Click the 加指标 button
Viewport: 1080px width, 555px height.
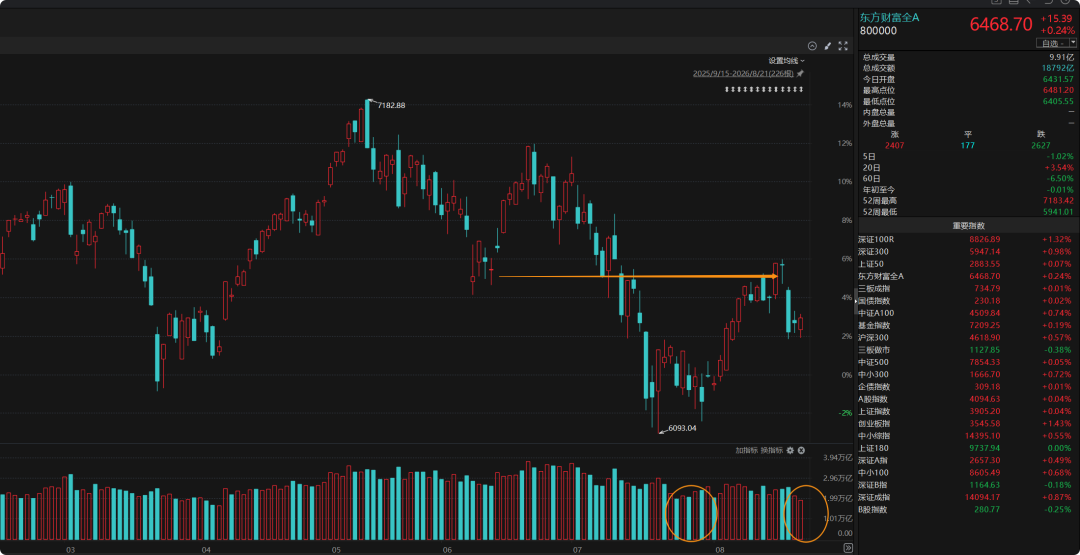click(x=746, y=450)
